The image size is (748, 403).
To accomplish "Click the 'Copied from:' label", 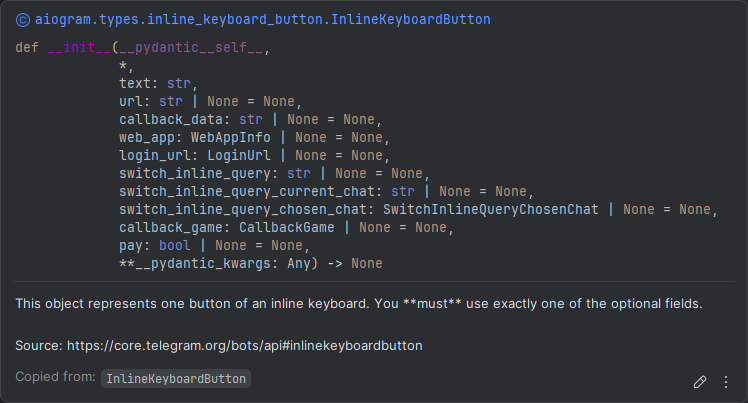I will pos(55,377).
